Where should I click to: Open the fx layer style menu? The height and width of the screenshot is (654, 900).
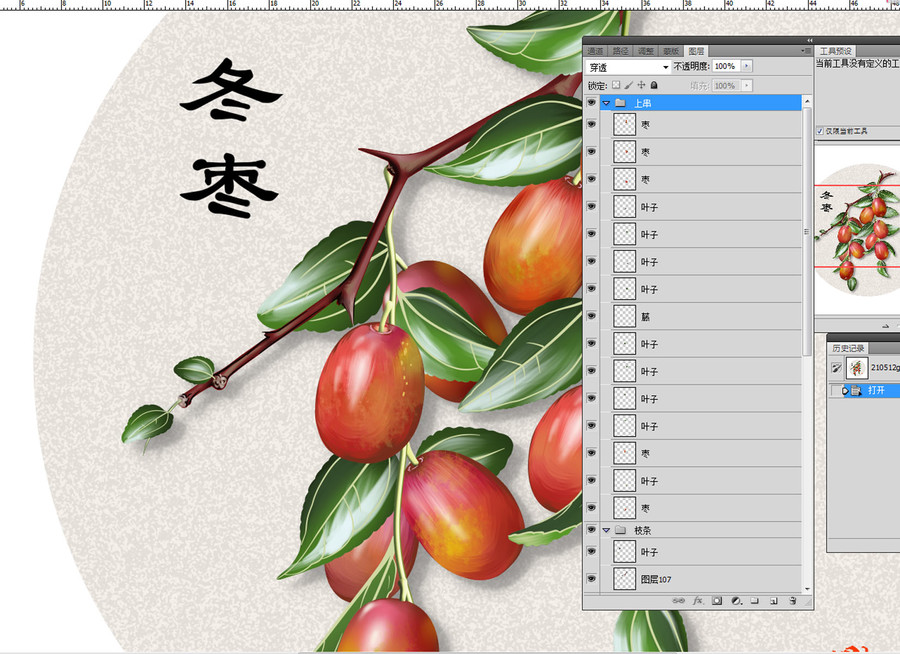698,601
